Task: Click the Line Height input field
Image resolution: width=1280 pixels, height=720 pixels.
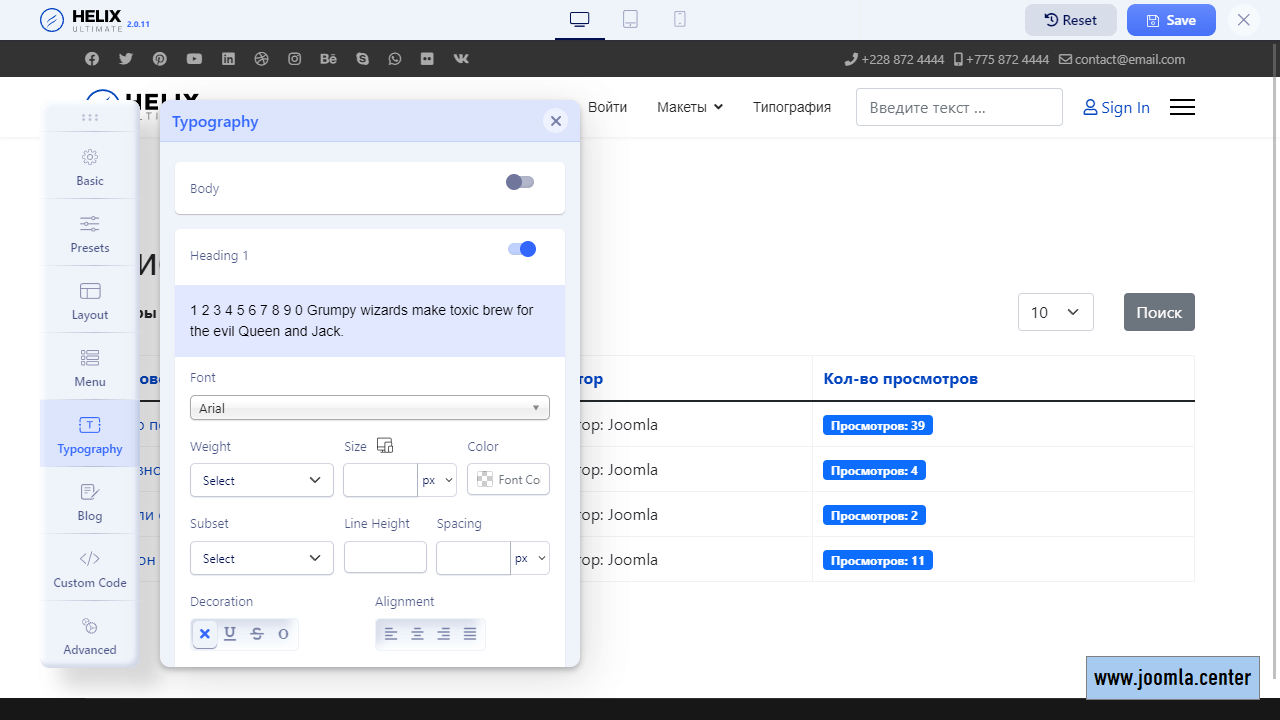Action: point(385,558)
